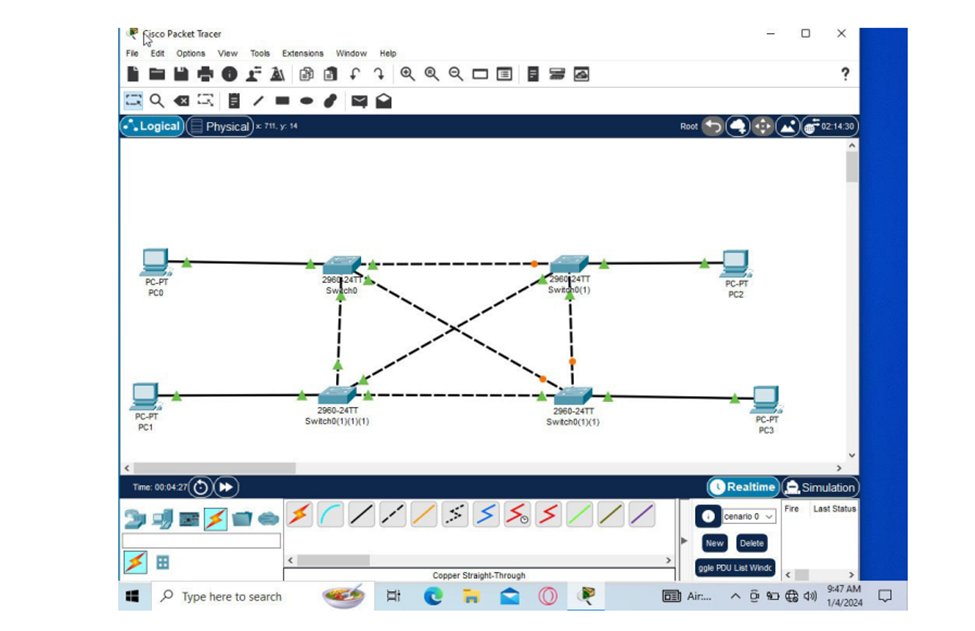Screen dimensions: 975x631
Task: Click the Add Complex PDU open envelope icon
Action: pos(384,101)
